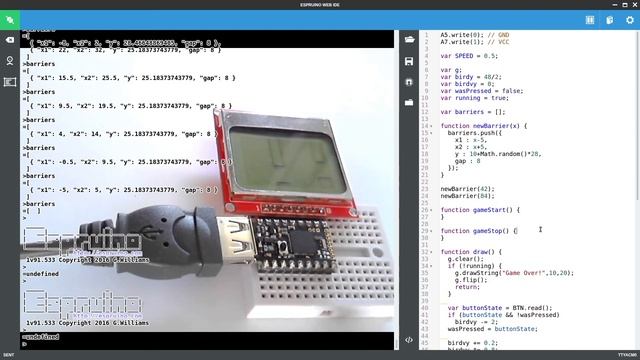Click code line 'newBarrier(84);'
The width and height of the screenshot is (640, 360).
pos(467,196)
